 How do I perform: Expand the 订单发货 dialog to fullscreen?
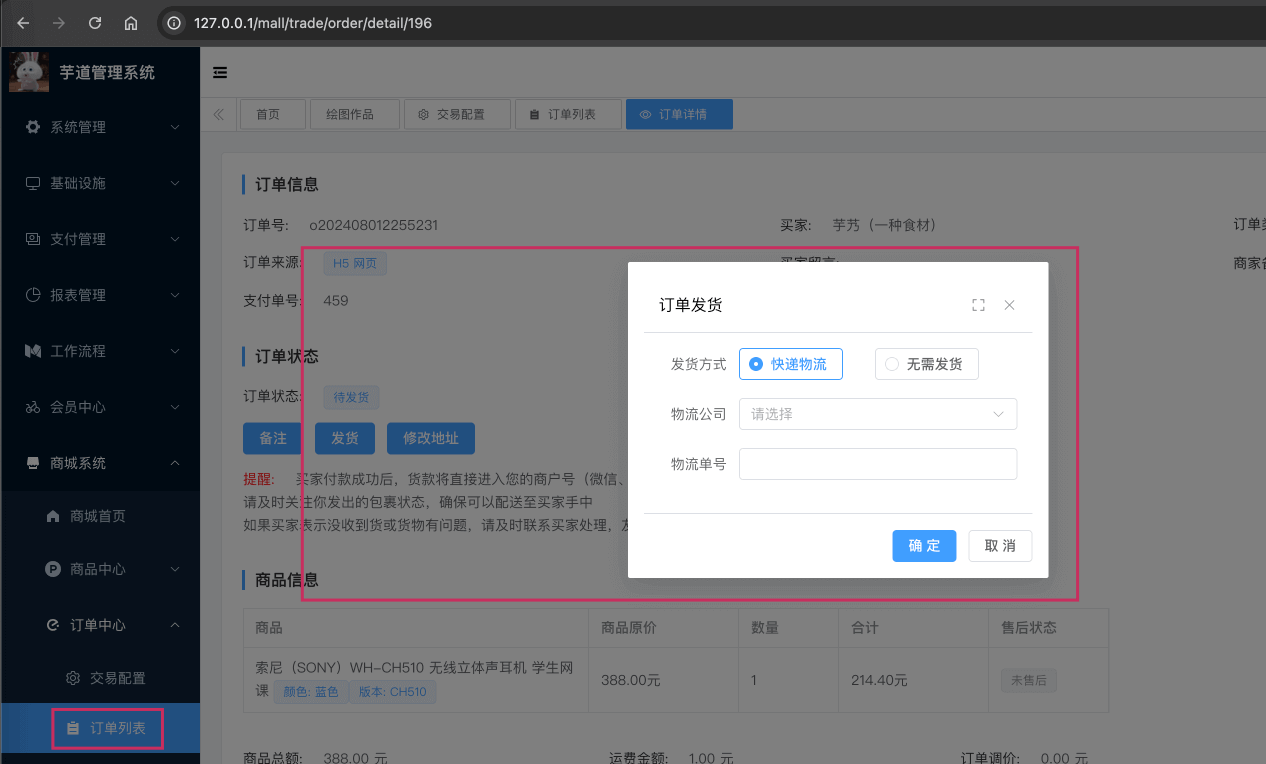point(978,304)
